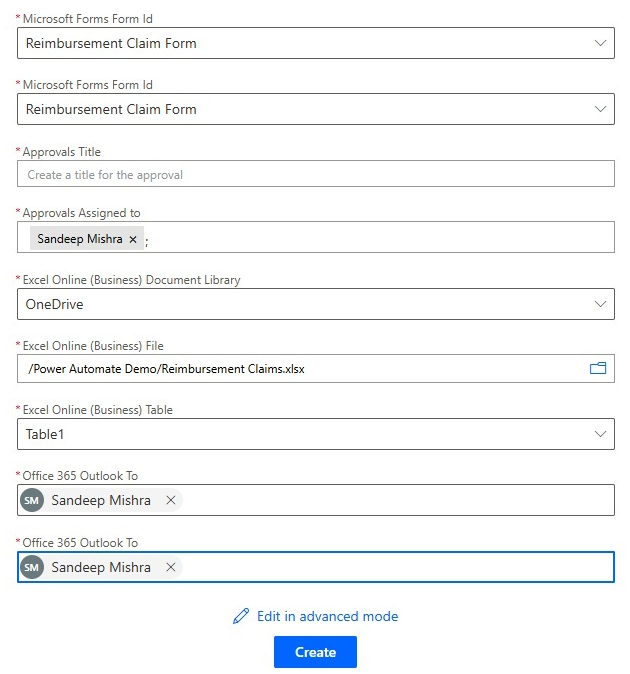Image resolution: width=630 pixels, height=674 pixels.
Task: Remove Sandeep Mishra from Approvals Assigned to
Action: 133,239
